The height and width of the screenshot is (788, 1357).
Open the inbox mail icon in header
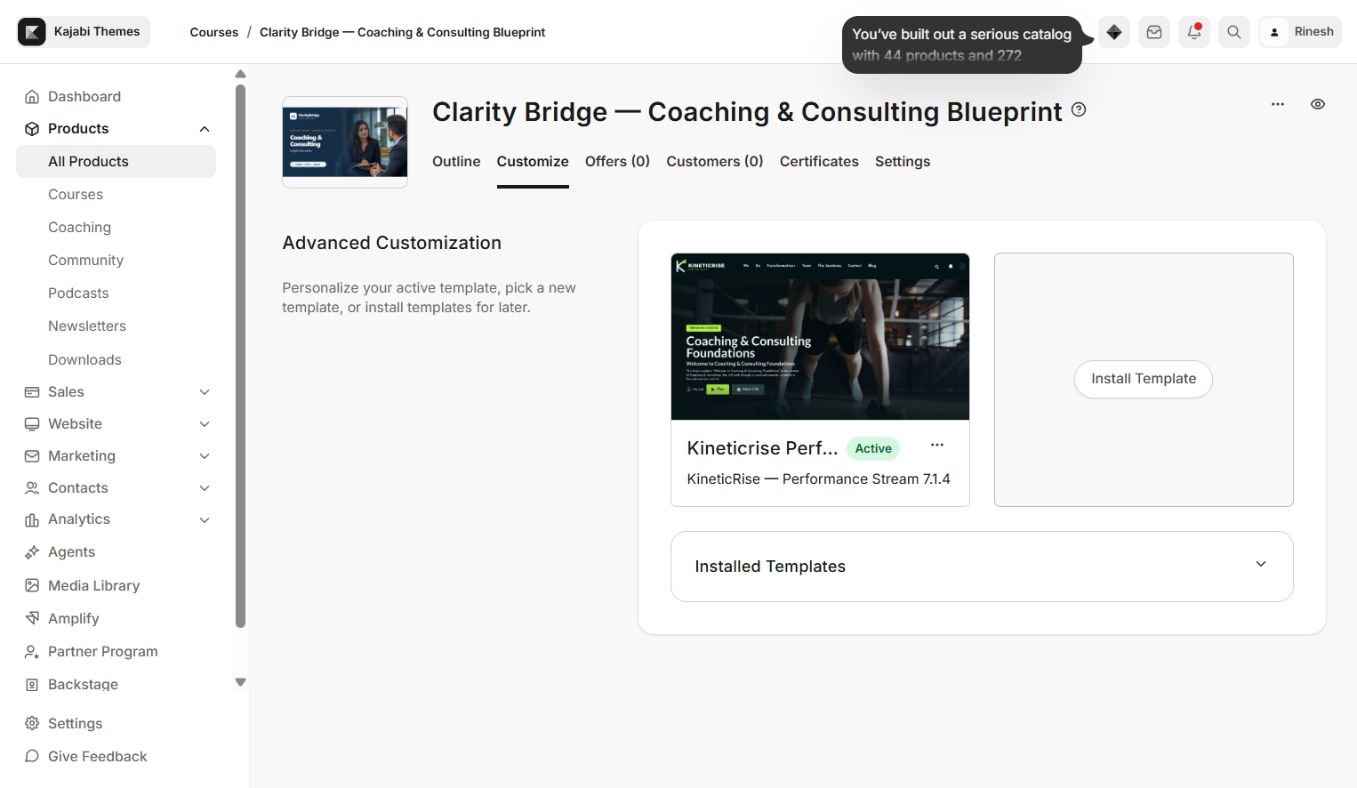click(1154, 32)
